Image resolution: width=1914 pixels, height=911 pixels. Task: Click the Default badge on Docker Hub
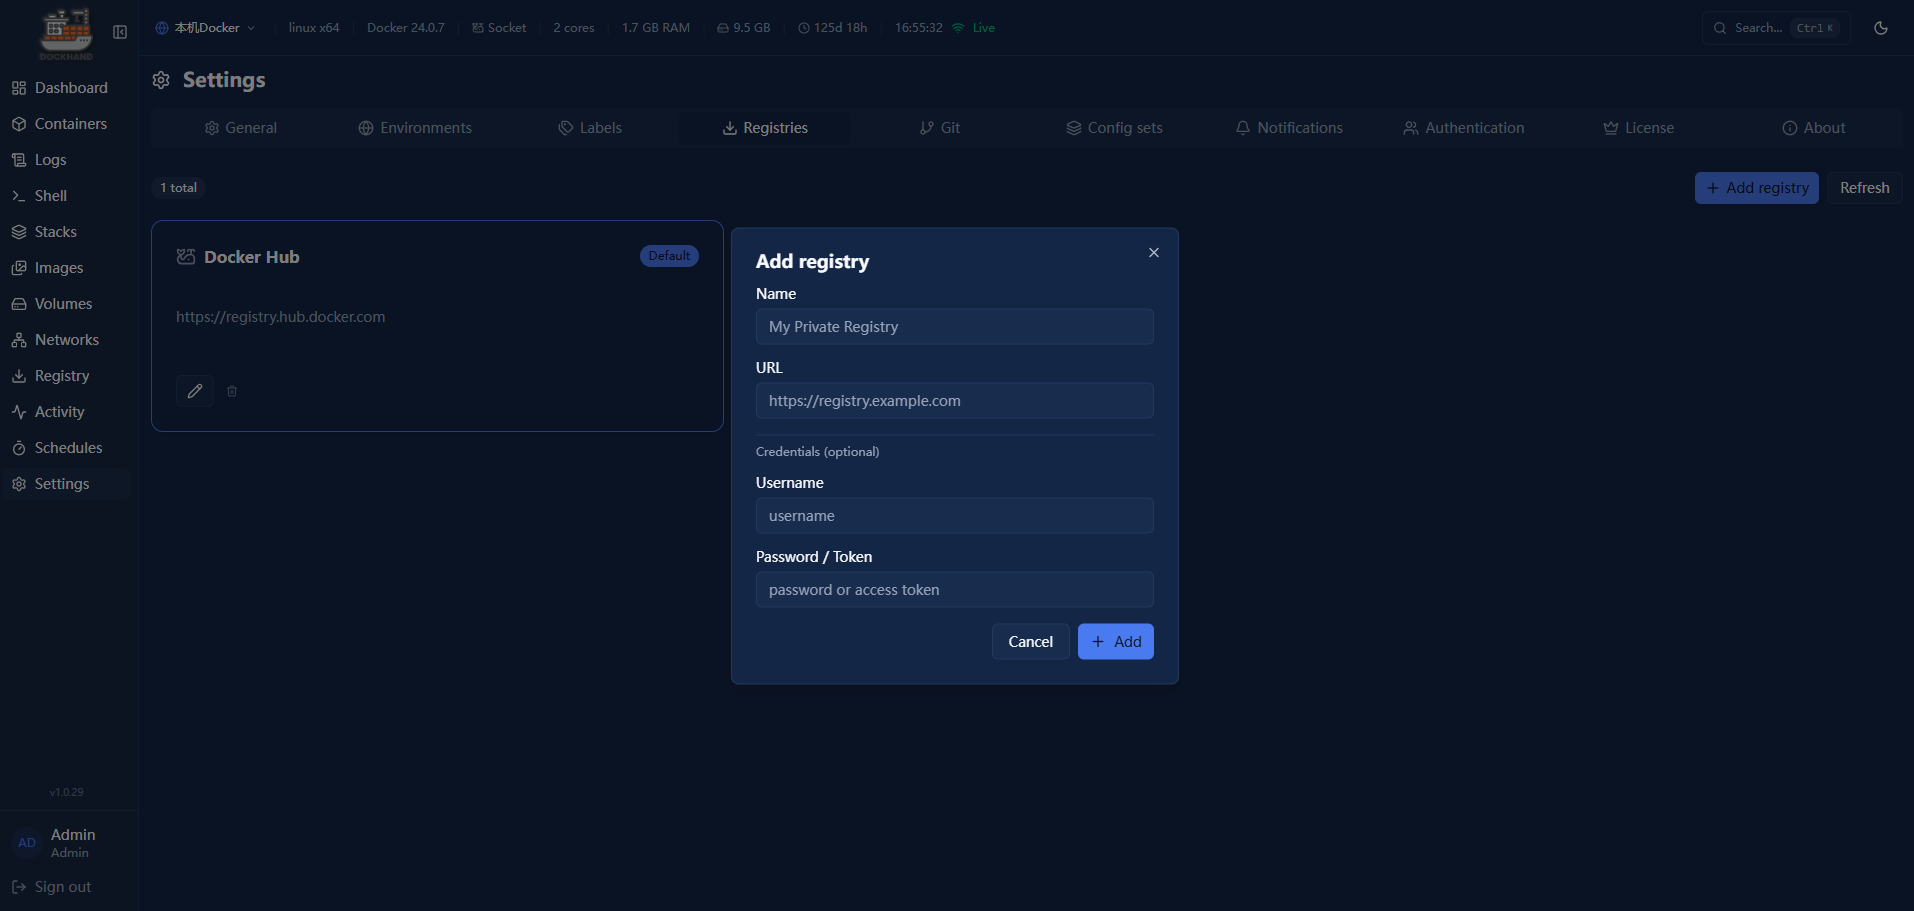pos(669,256)
